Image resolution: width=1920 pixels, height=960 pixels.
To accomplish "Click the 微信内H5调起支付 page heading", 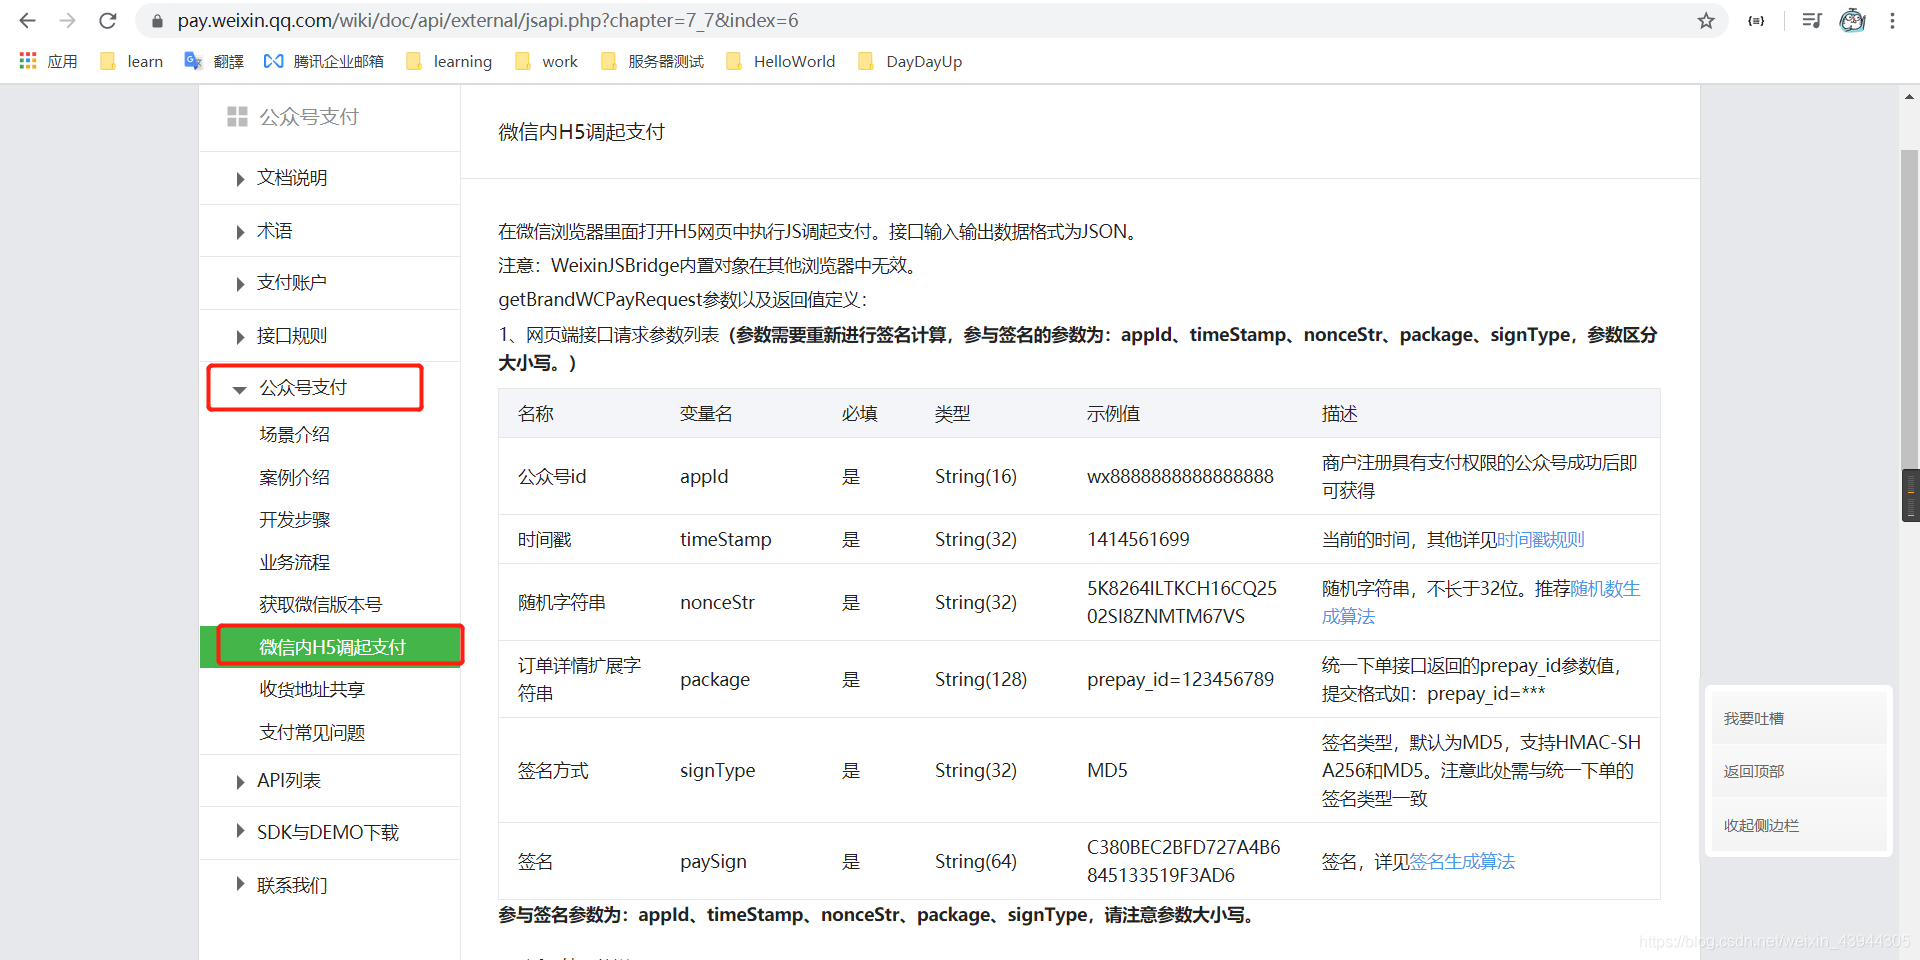I will (581, 132).
